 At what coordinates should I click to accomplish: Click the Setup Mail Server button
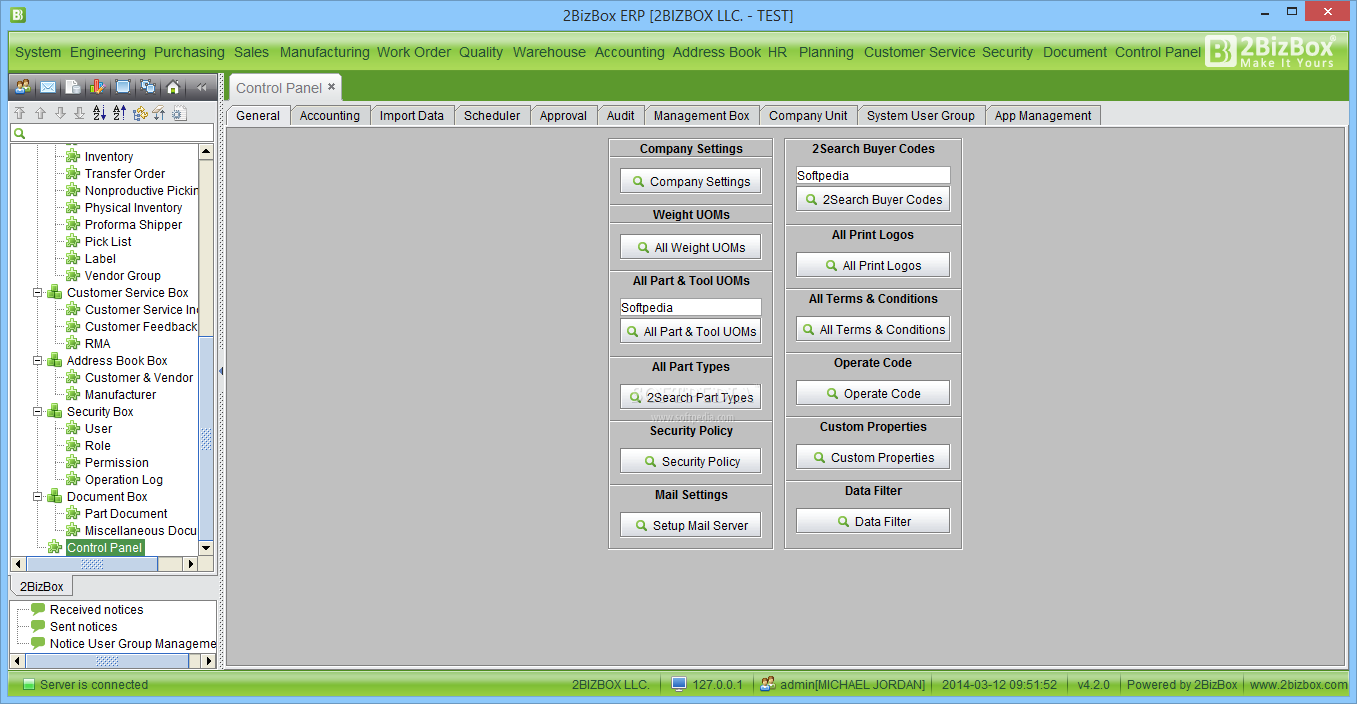(690, 526)
